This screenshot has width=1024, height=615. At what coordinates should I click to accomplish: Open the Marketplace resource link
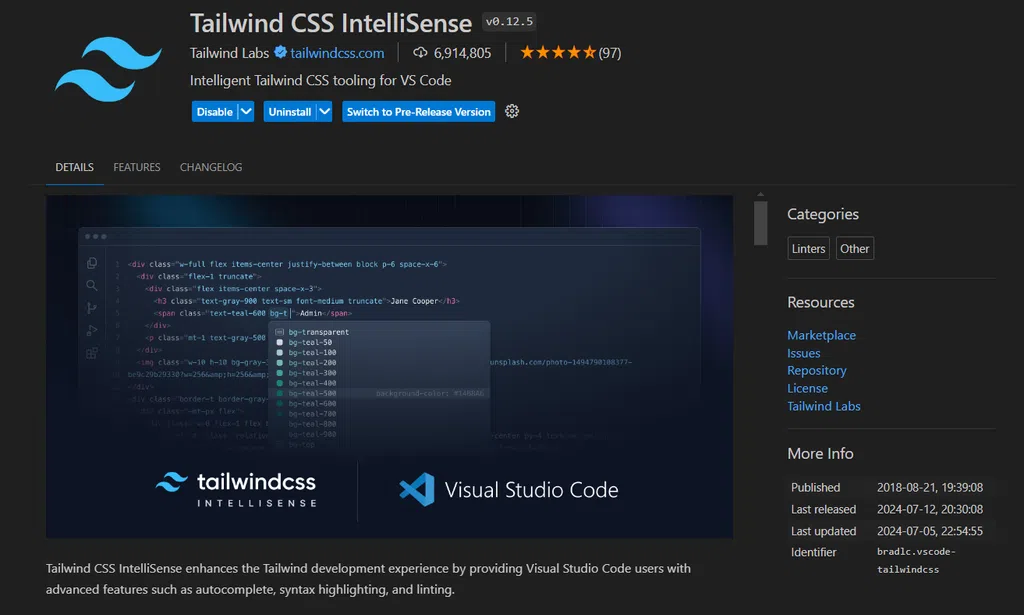822,335
